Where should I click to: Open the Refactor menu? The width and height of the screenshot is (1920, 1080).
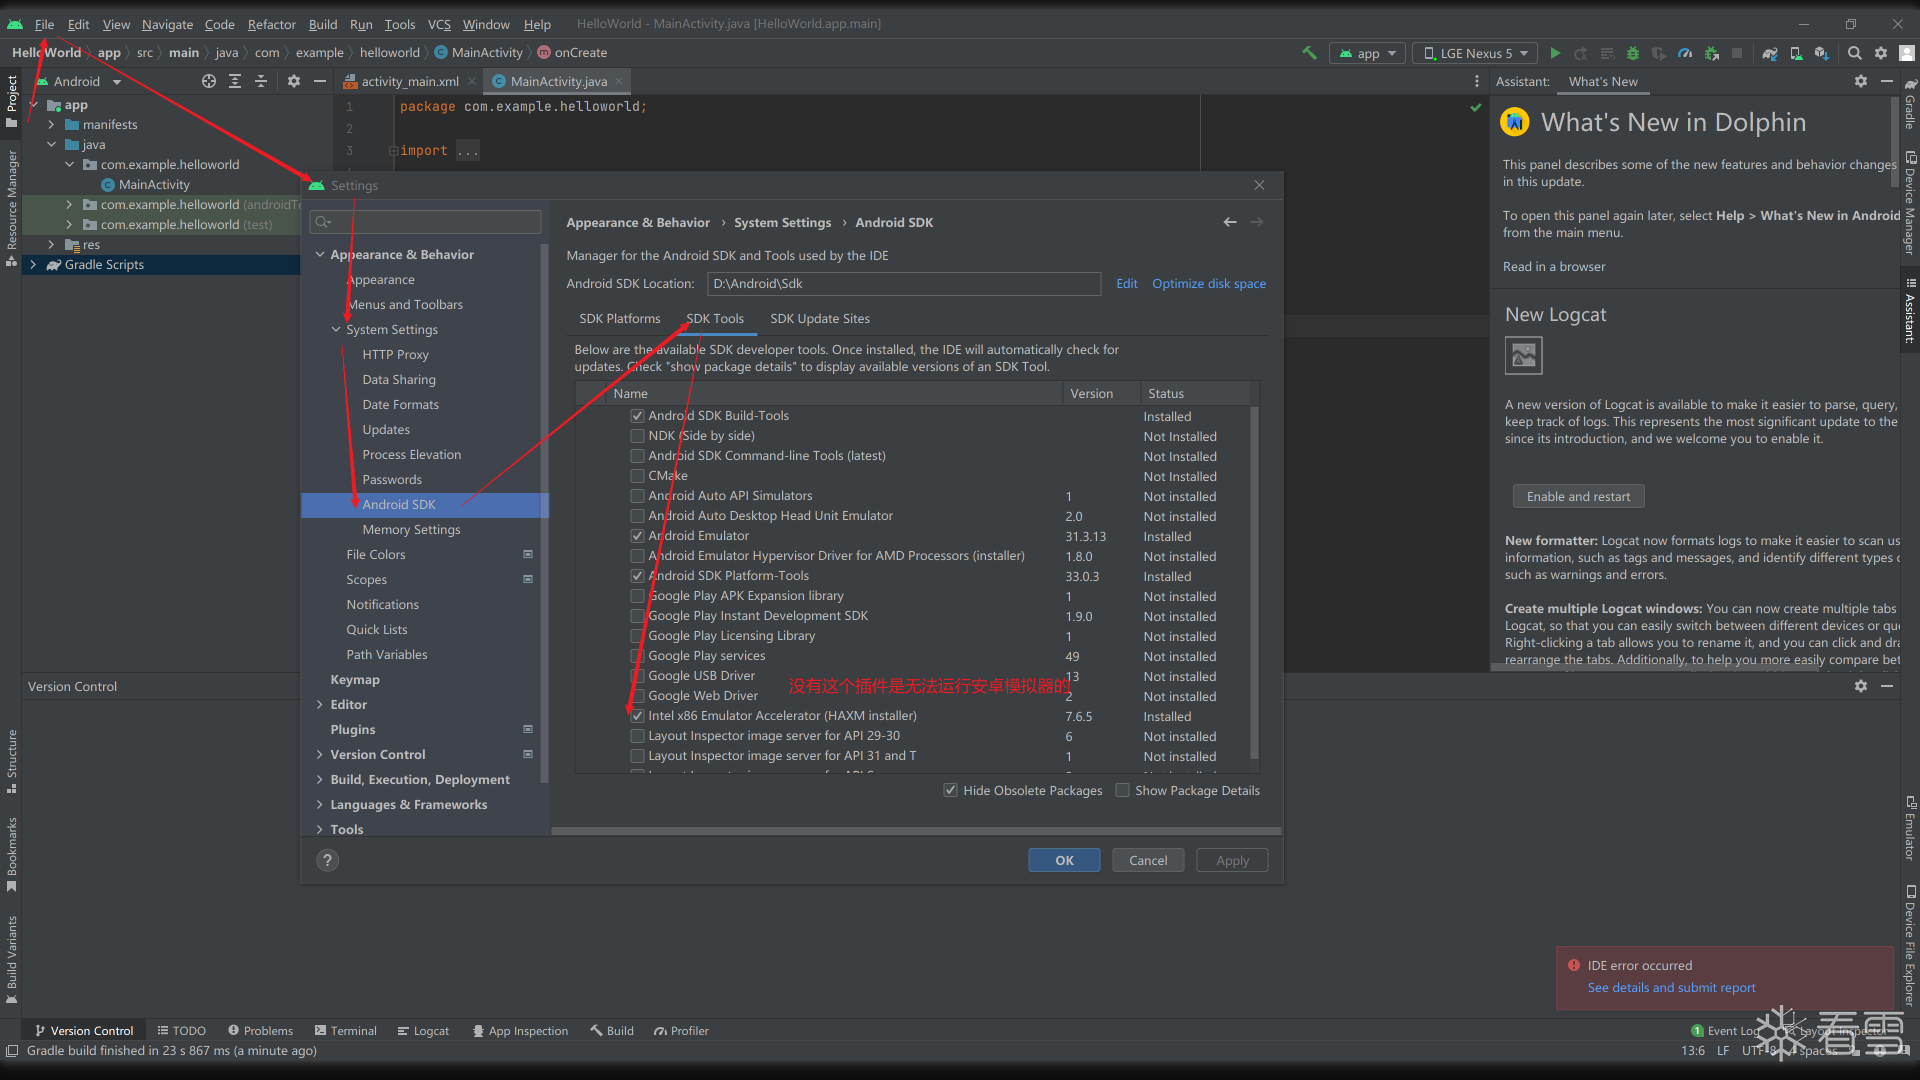tap(271, 24)
